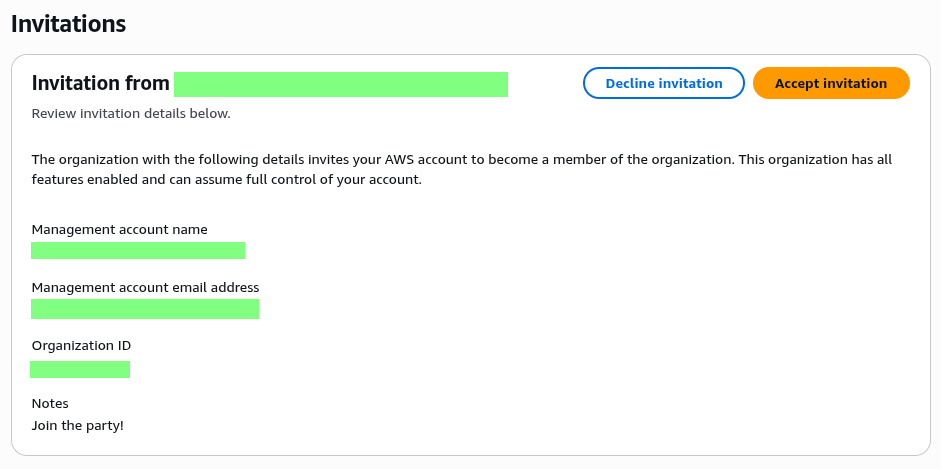Click the 'Management account name' label
Image resolution: width=941 pixels, height=469 pixels.
119,229
